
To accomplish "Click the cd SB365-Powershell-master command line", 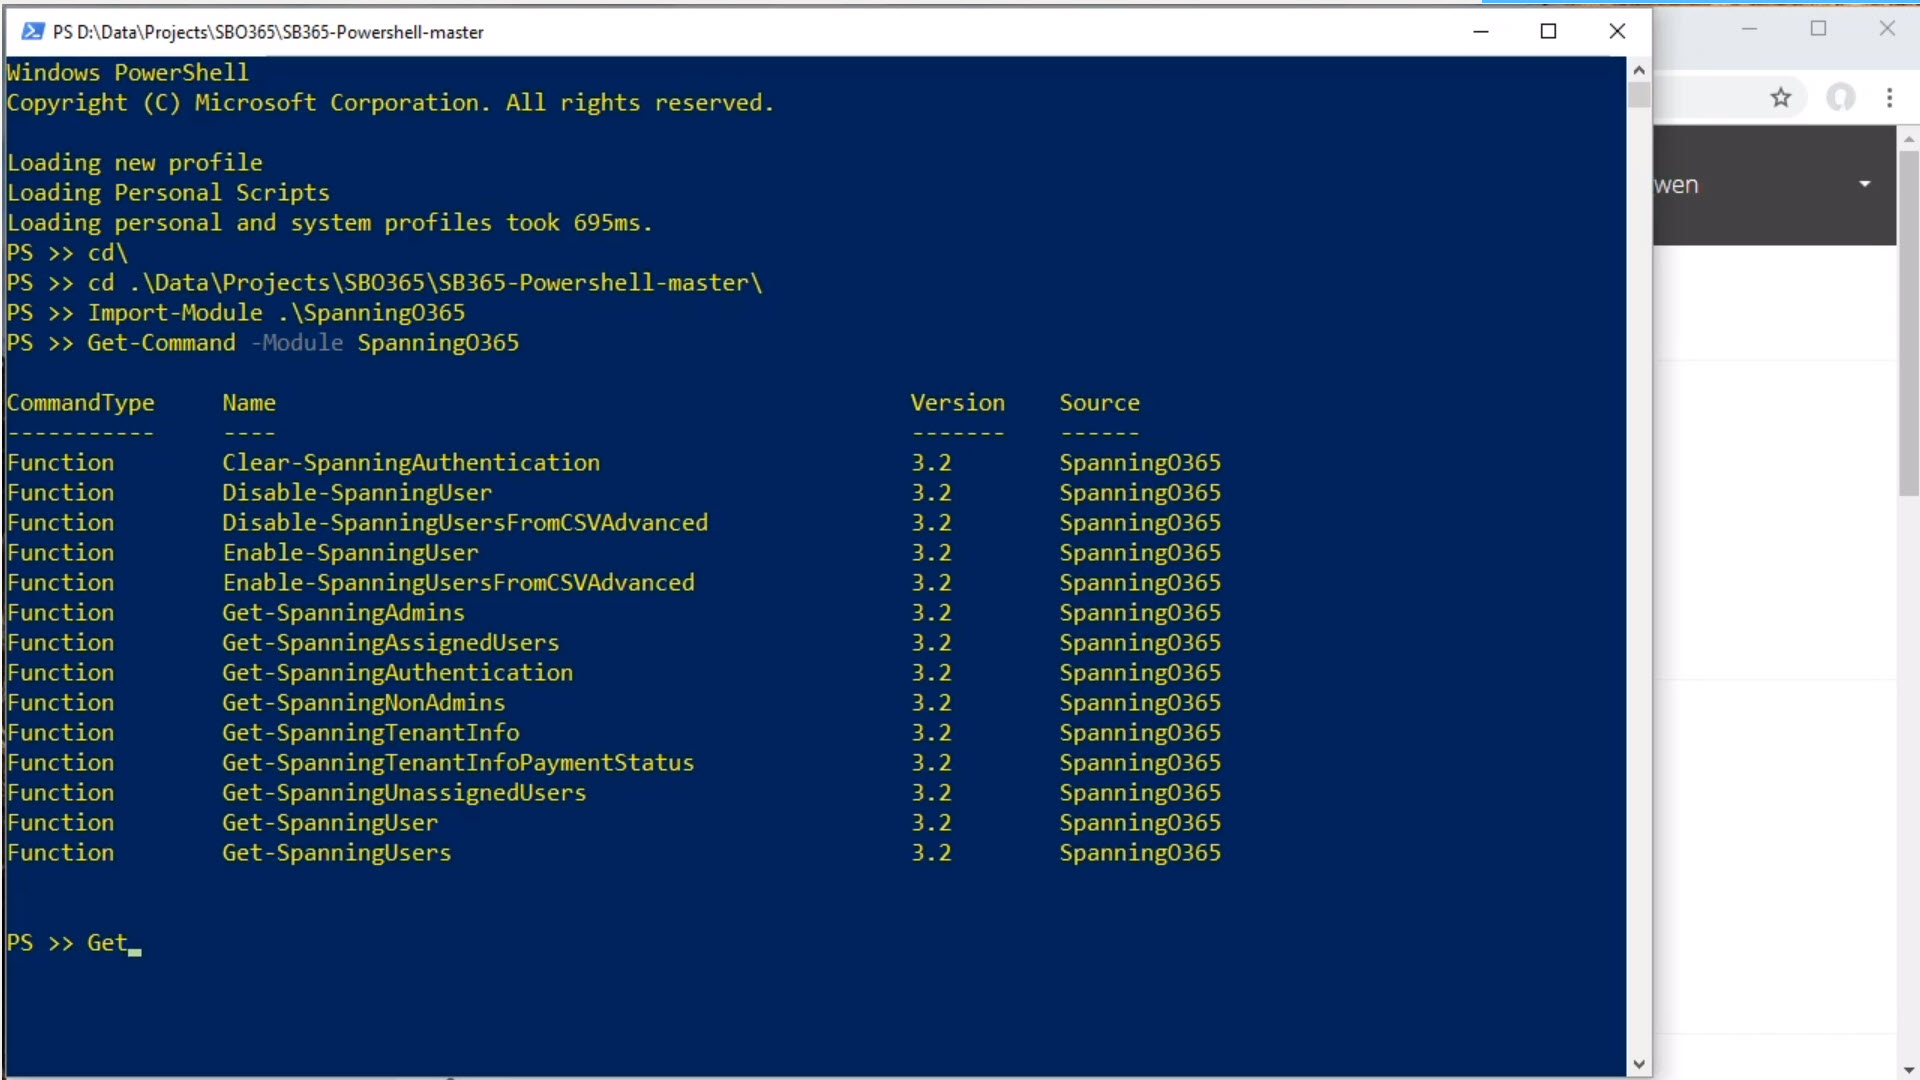I will [385, 283].
